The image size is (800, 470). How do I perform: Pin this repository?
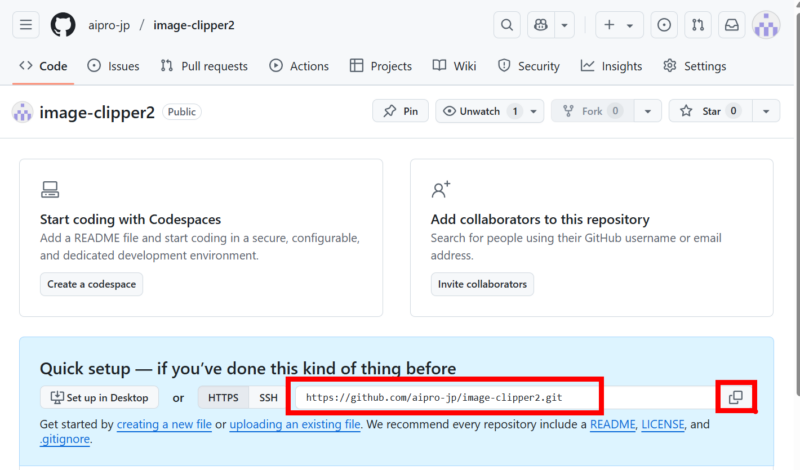pos(401,111)
